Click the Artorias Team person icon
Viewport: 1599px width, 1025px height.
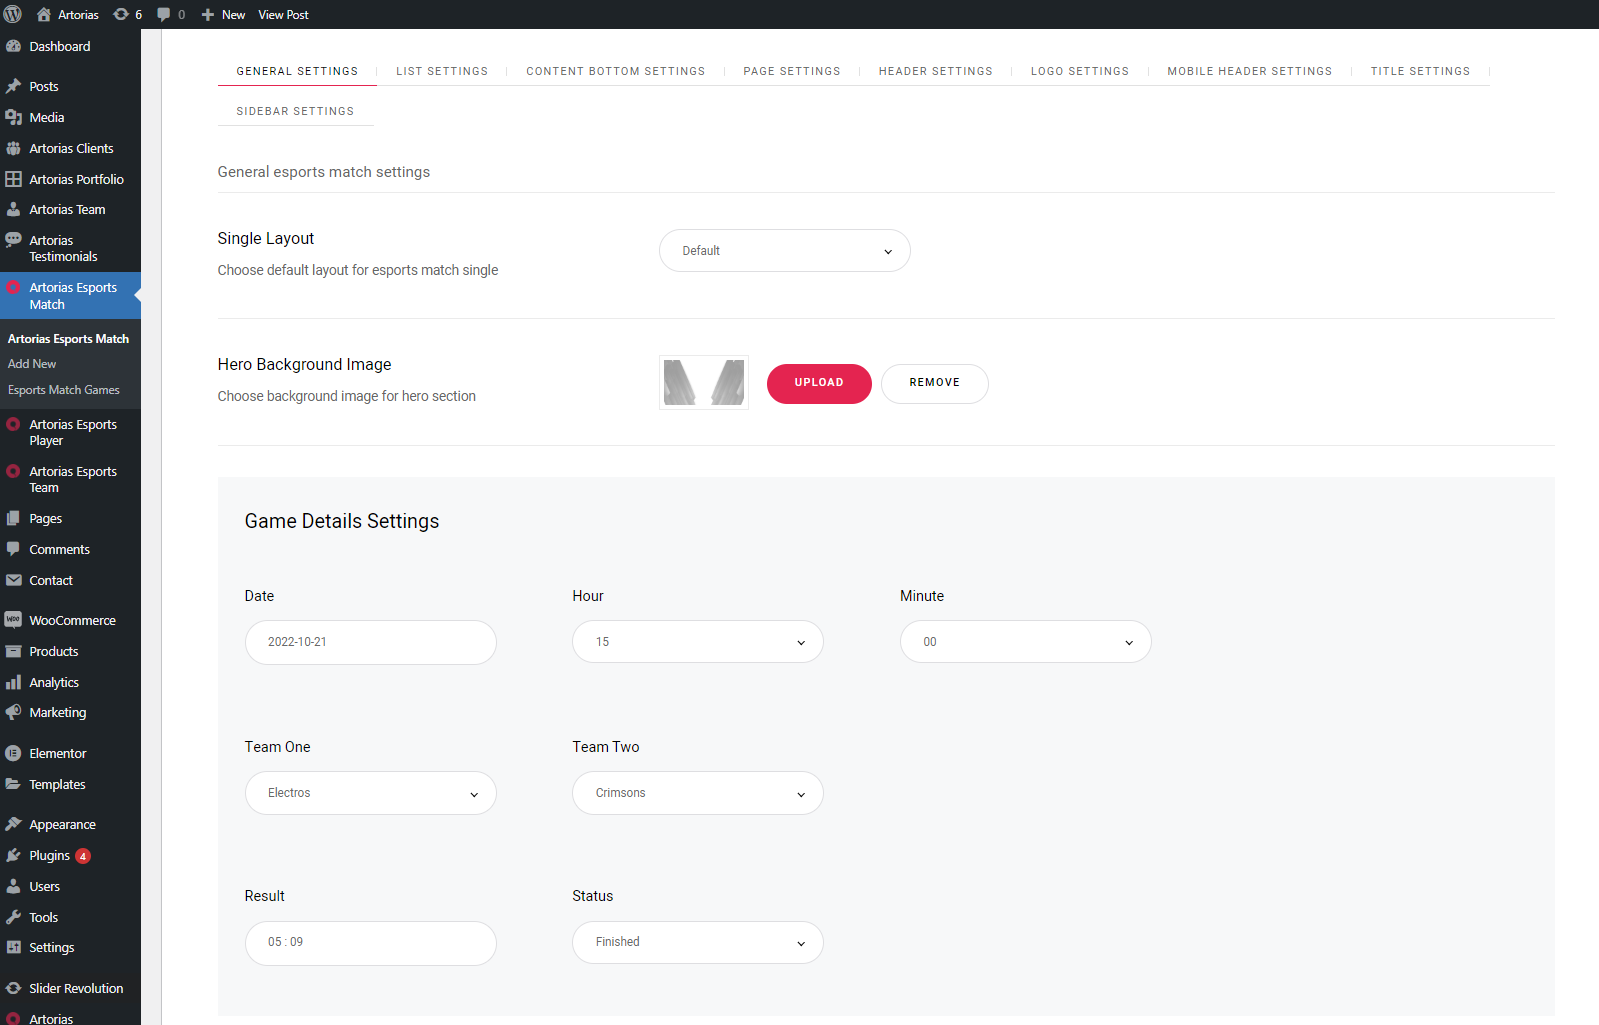click(13, 209)
